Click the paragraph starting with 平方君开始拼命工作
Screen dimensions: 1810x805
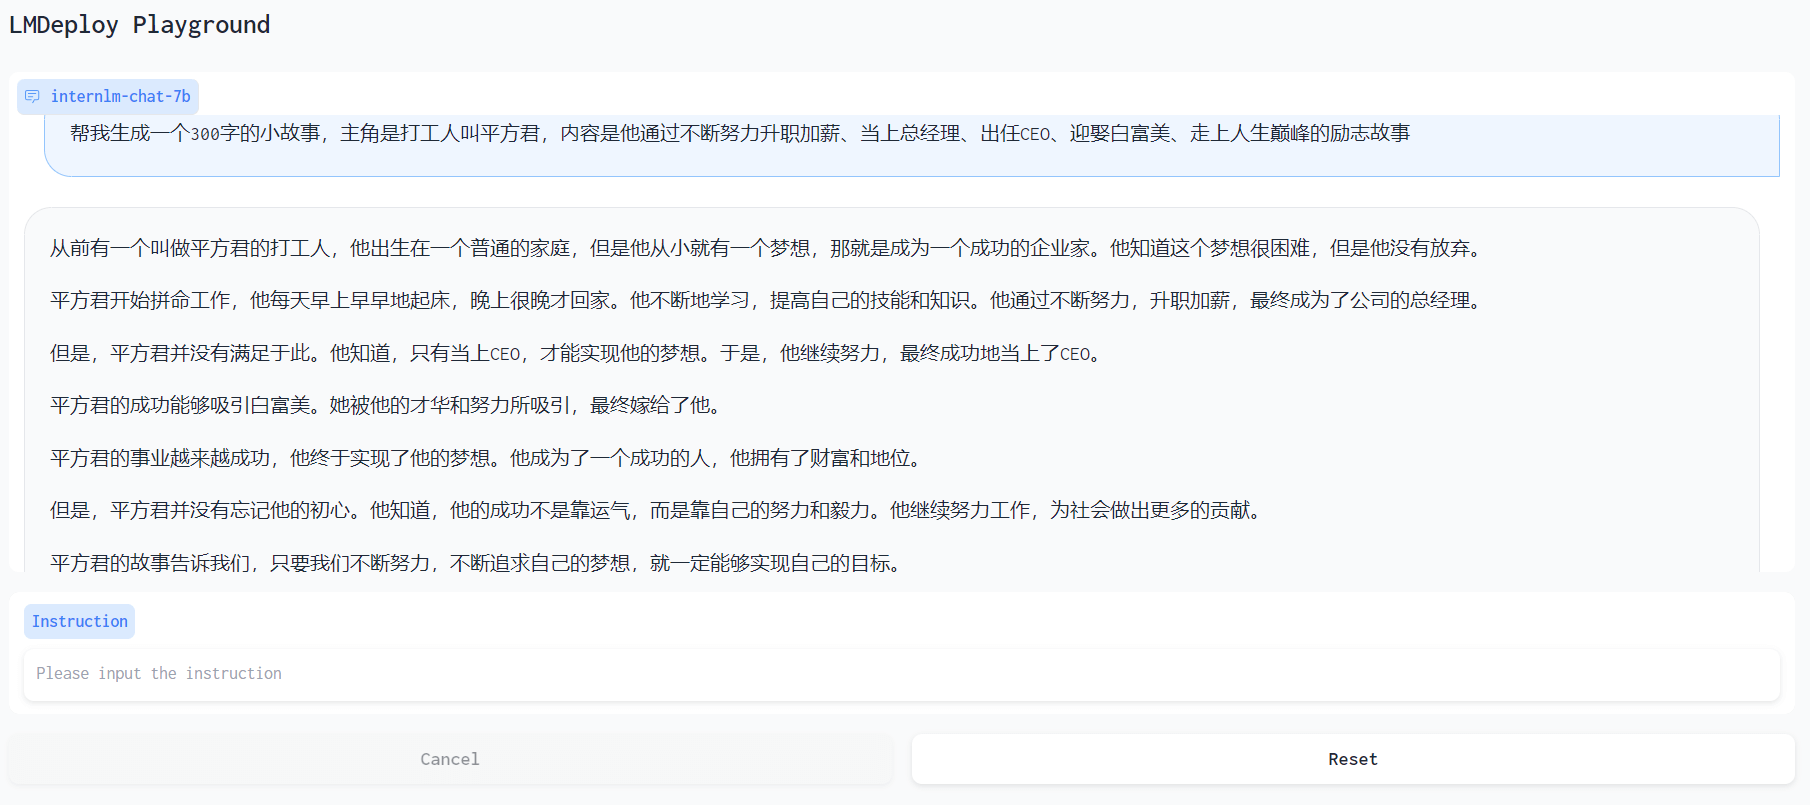pos(765,301)
